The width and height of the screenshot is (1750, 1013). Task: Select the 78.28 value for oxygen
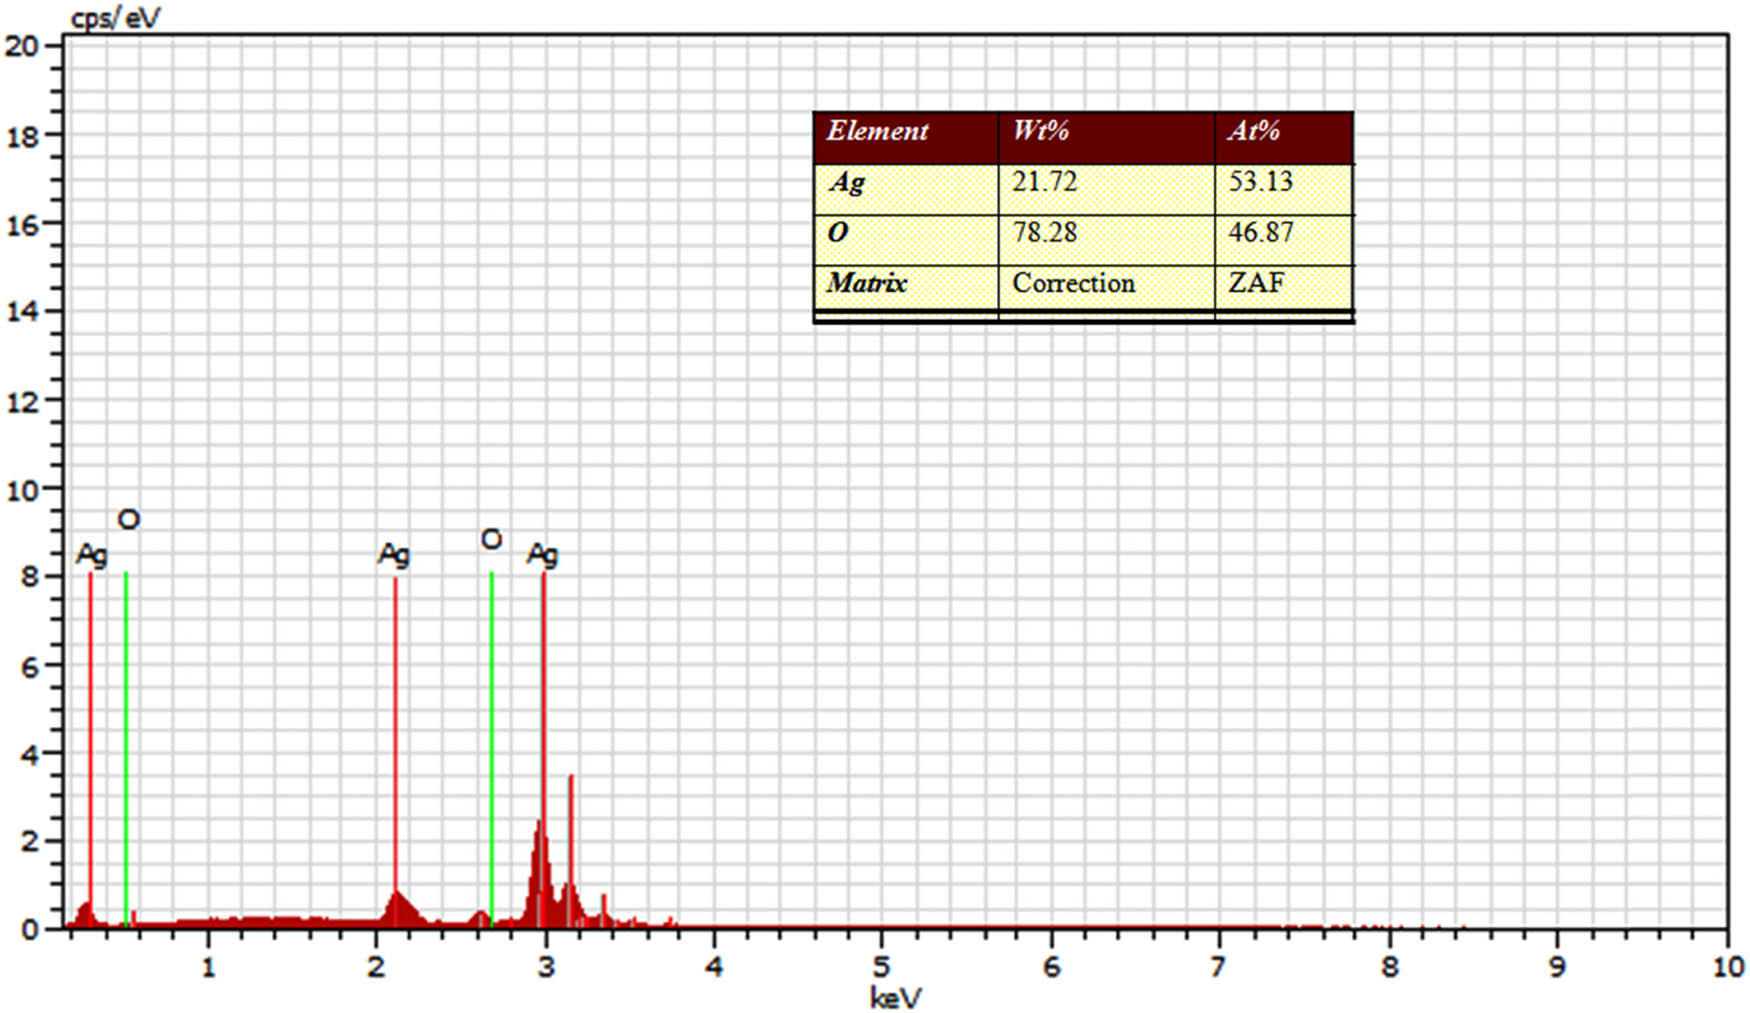[1044, 233]
